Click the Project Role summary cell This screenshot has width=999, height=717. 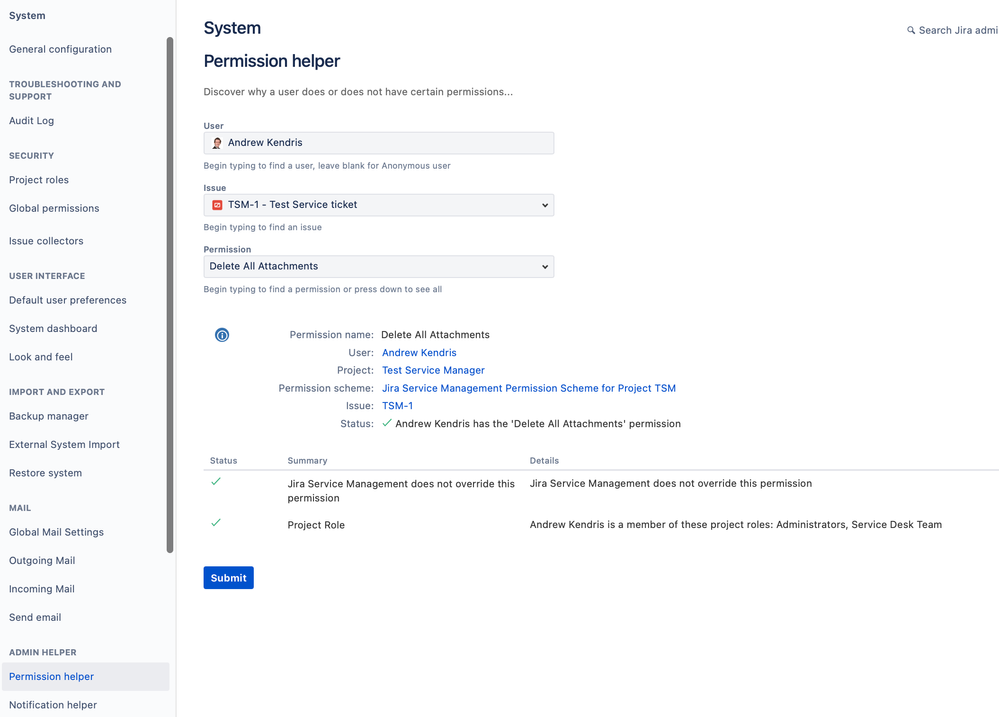[x=316, y=525]
